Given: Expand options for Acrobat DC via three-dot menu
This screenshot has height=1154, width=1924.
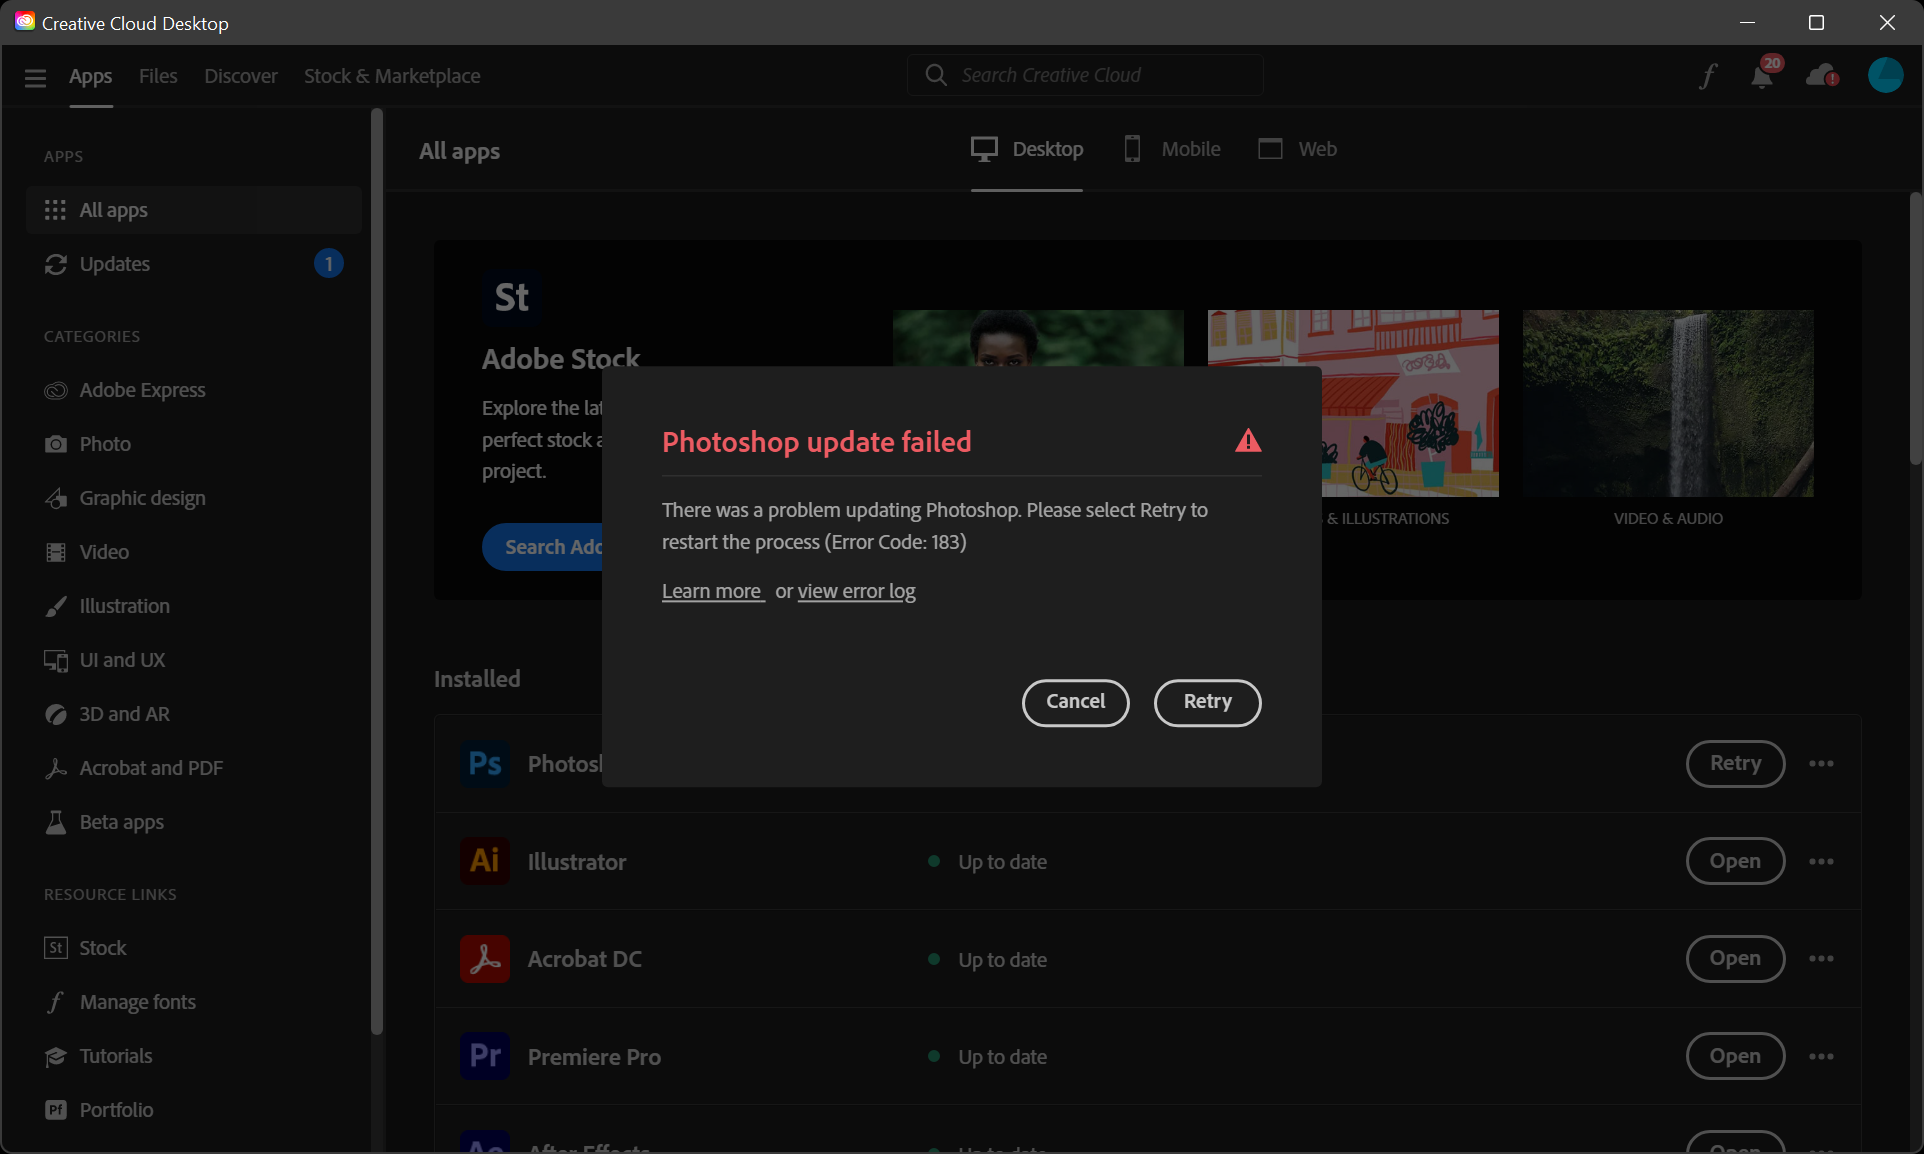Looking at the screenshot, I should click(1822, 959).
